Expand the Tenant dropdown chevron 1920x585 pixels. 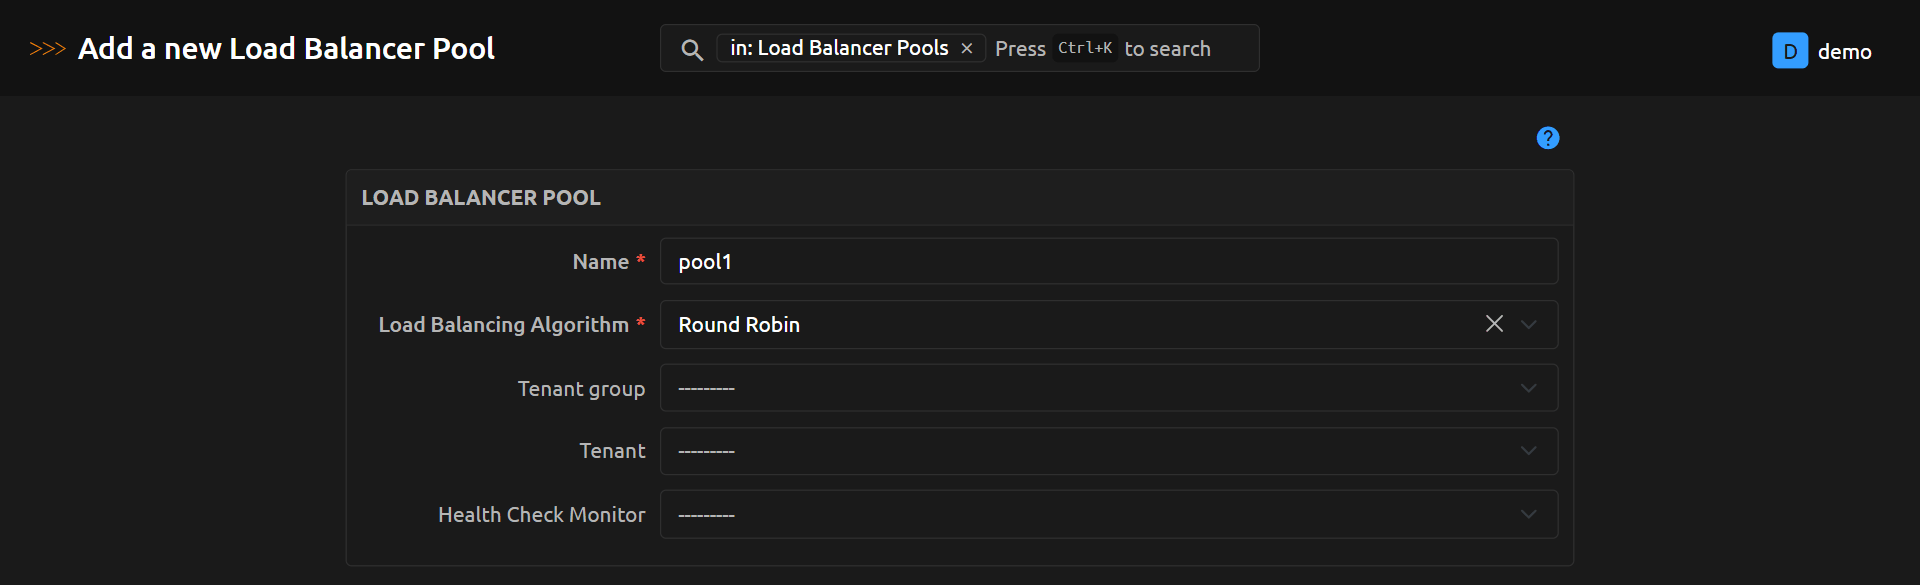coord(1528,451)
